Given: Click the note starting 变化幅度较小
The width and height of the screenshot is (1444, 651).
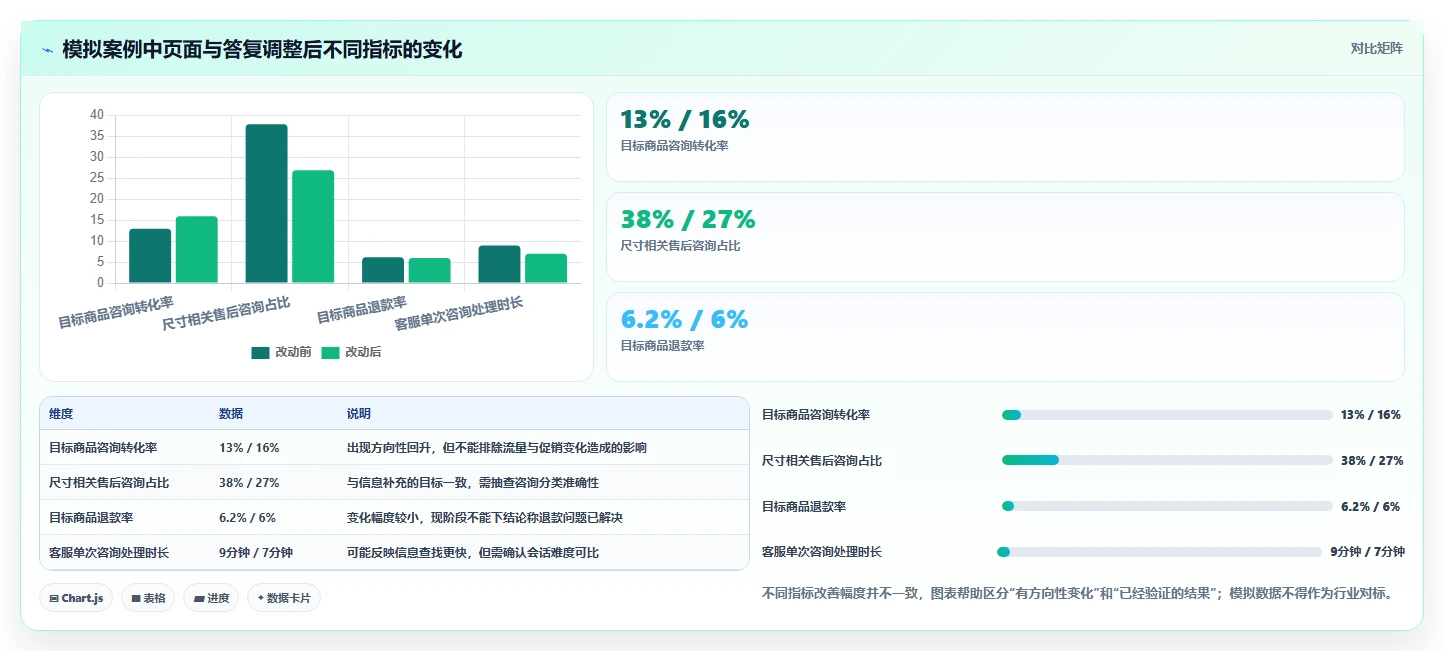Looking at the screenshot, I should 484,518.
